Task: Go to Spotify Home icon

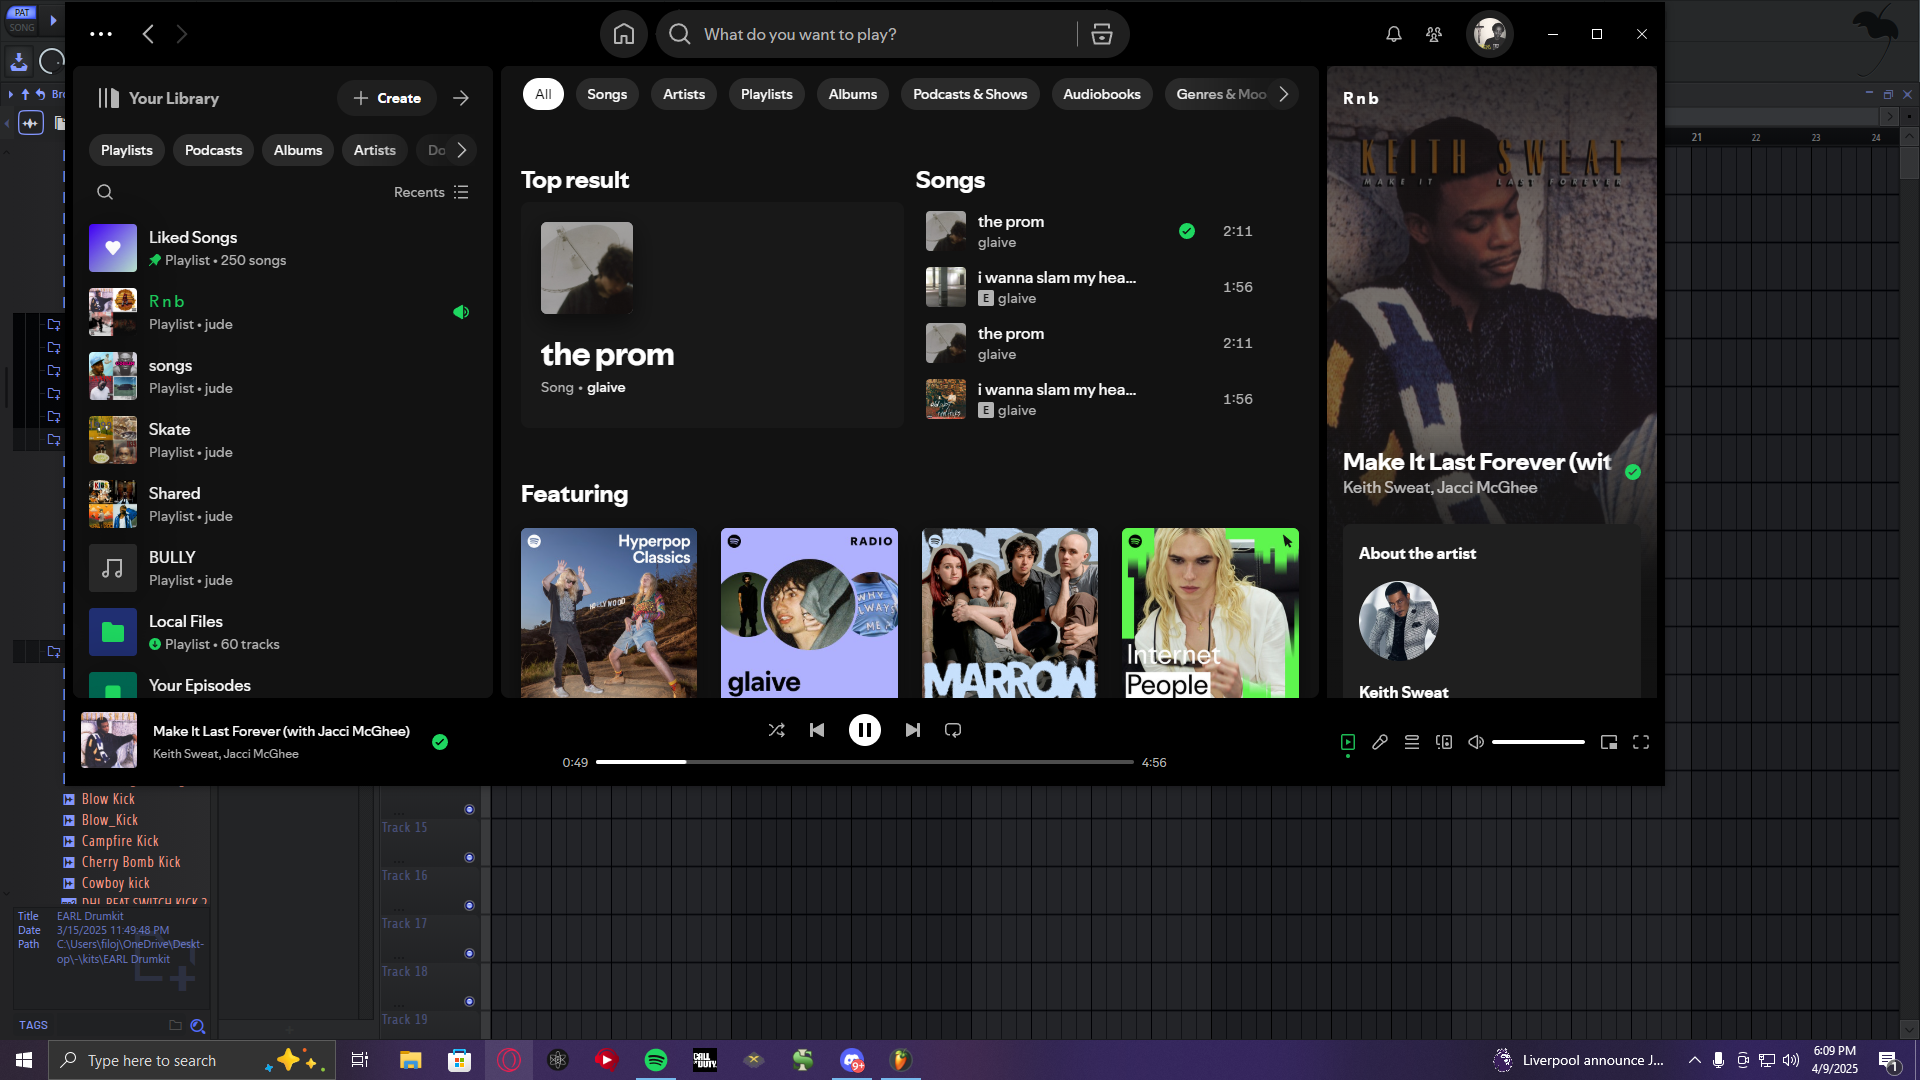Action: coord(623,34)
